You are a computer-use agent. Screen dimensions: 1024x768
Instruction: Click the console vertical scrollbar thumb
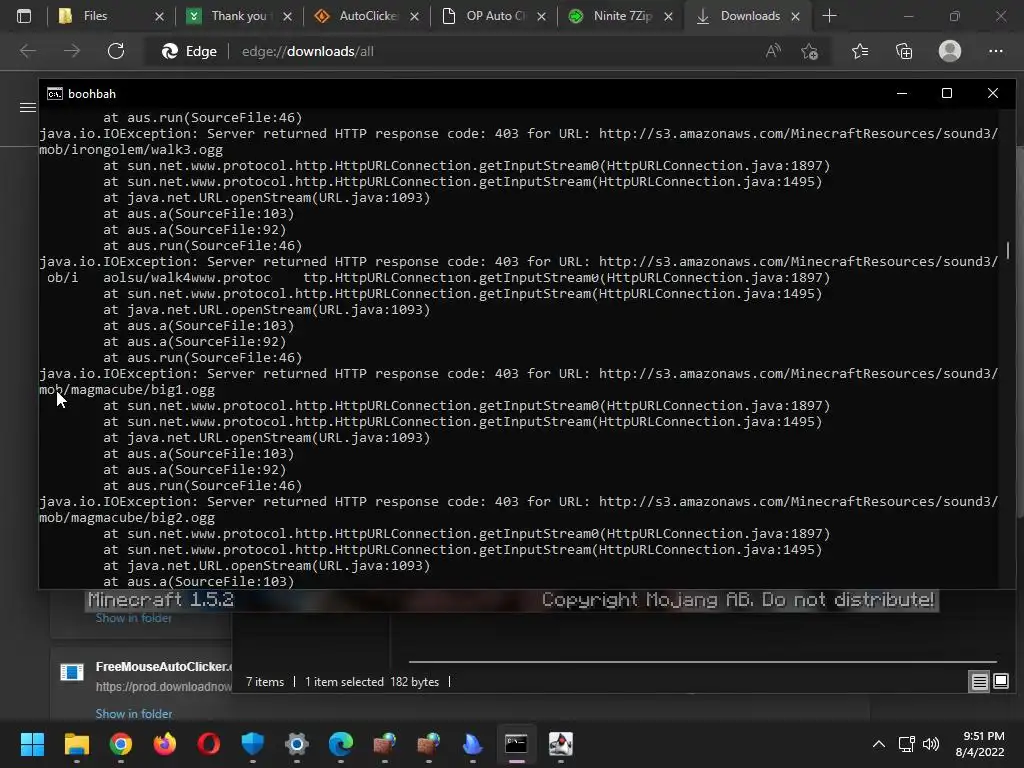[x=1008, y=250]
